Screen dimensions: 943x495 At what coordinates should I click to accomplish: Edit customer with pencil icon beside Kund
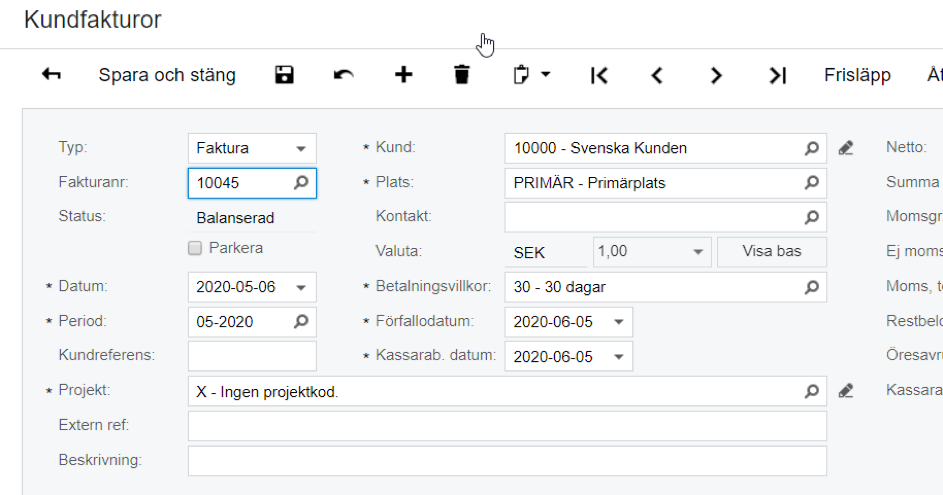click(x=846, y=148)
